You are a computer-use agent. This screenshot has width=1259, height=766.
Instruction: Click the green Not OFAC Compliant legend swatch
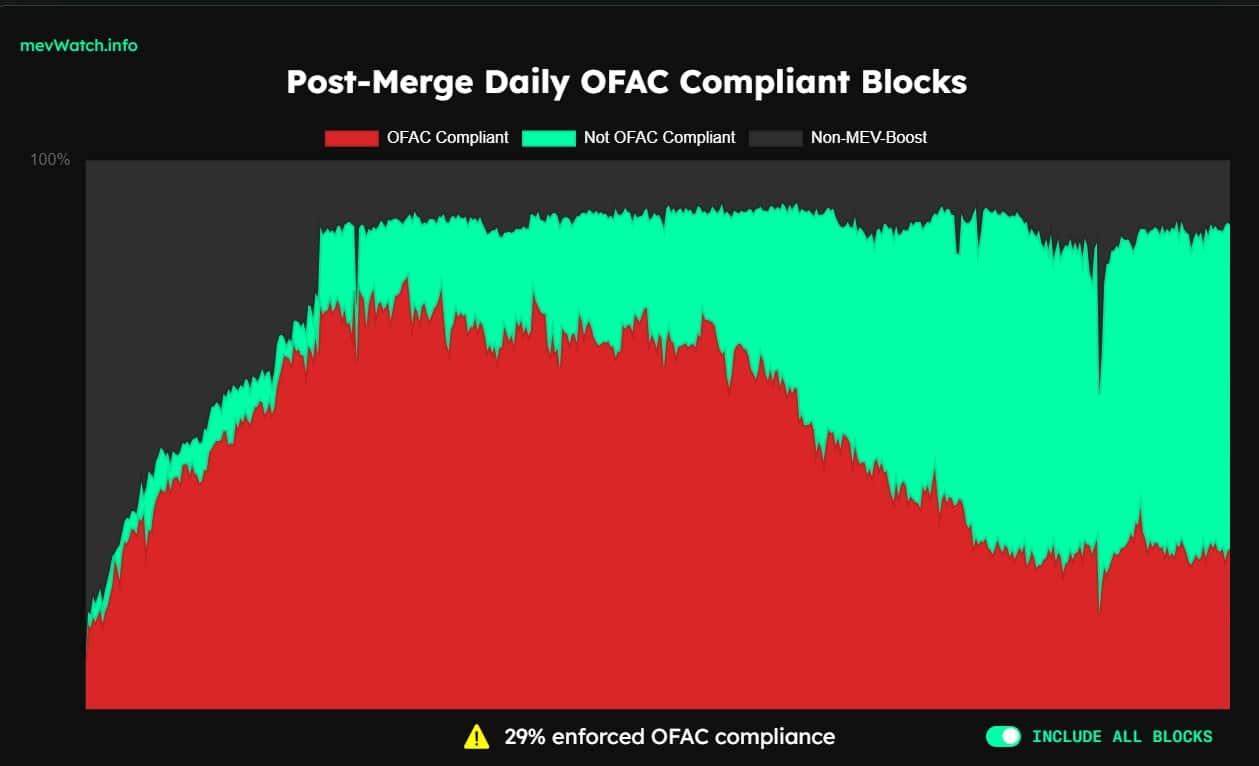click(x=548, y=138)
